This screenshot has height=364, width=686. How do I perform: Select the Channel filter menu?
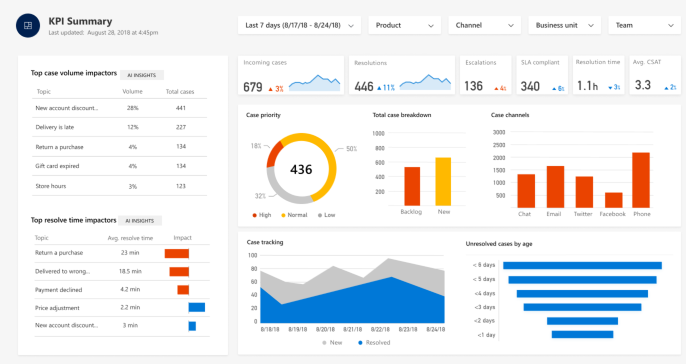485,25
